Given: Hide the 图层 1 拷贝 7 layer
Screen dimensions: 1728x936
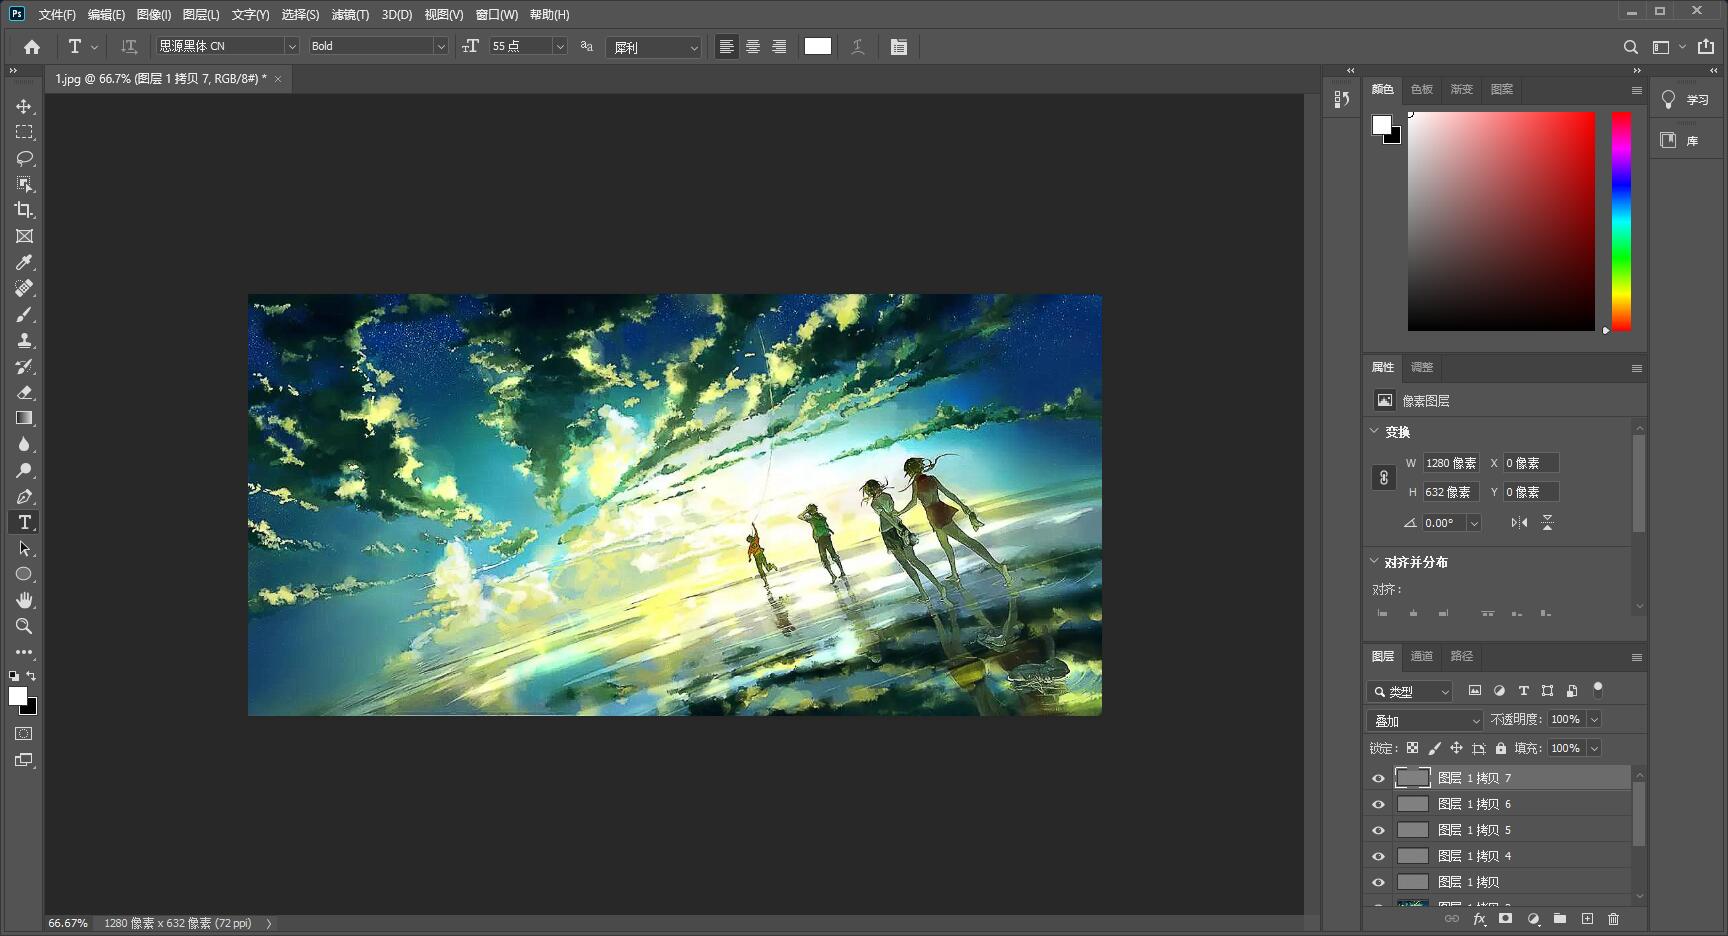Looking at the screenshot, I should pyautogui.click(x=1378, y=778).
